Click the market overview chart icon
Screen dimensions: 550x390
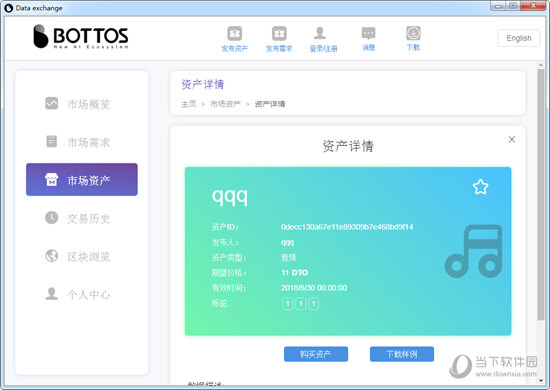52,103
